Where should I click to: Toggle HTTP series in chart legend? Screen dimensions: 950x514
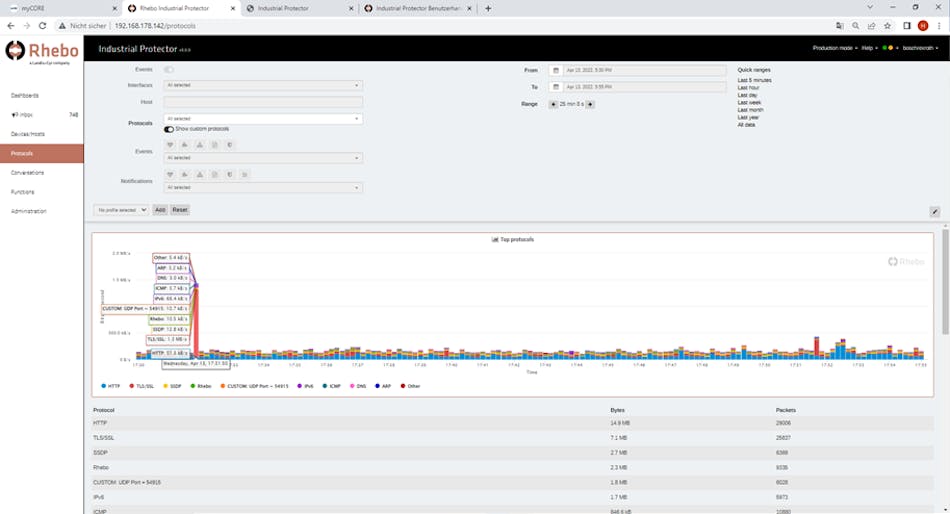[110, 386]
